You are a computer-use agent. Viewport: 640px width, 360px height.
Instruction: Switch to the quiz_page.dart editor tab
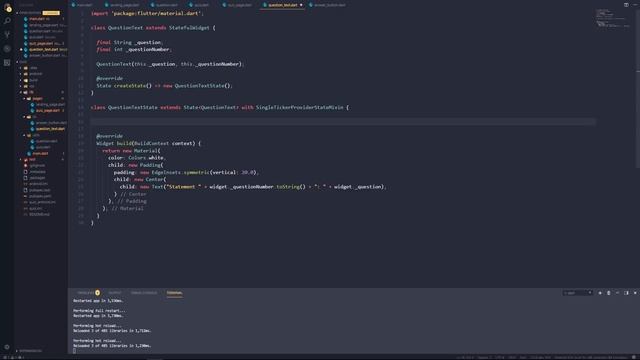[239, 5]
